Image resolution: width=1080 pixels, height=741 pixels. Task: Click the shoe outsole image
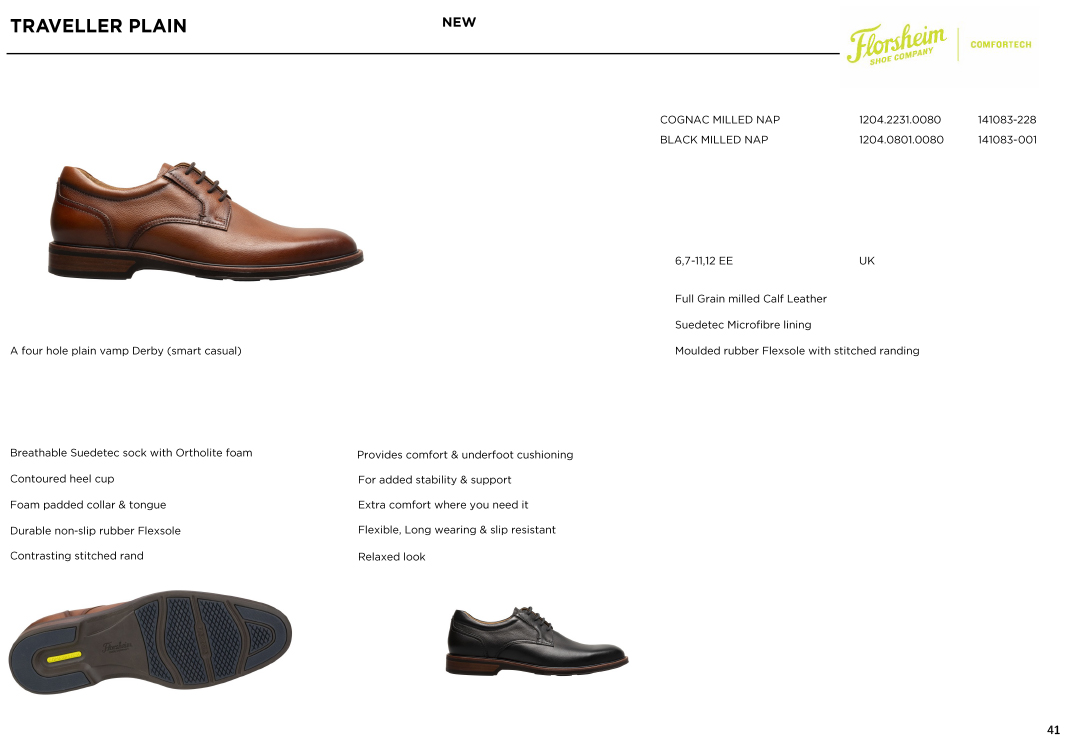[150, 641]
